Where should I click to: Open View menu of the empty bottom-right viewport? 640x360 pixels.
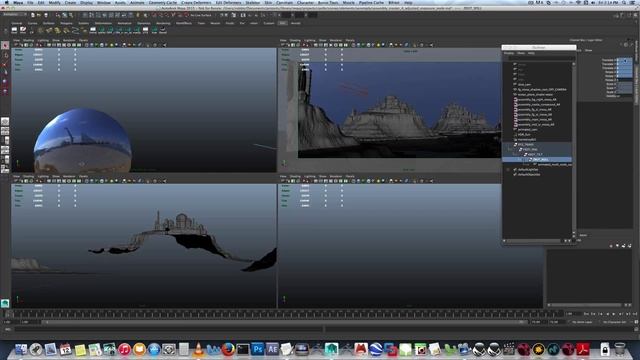tap(283, 176)
